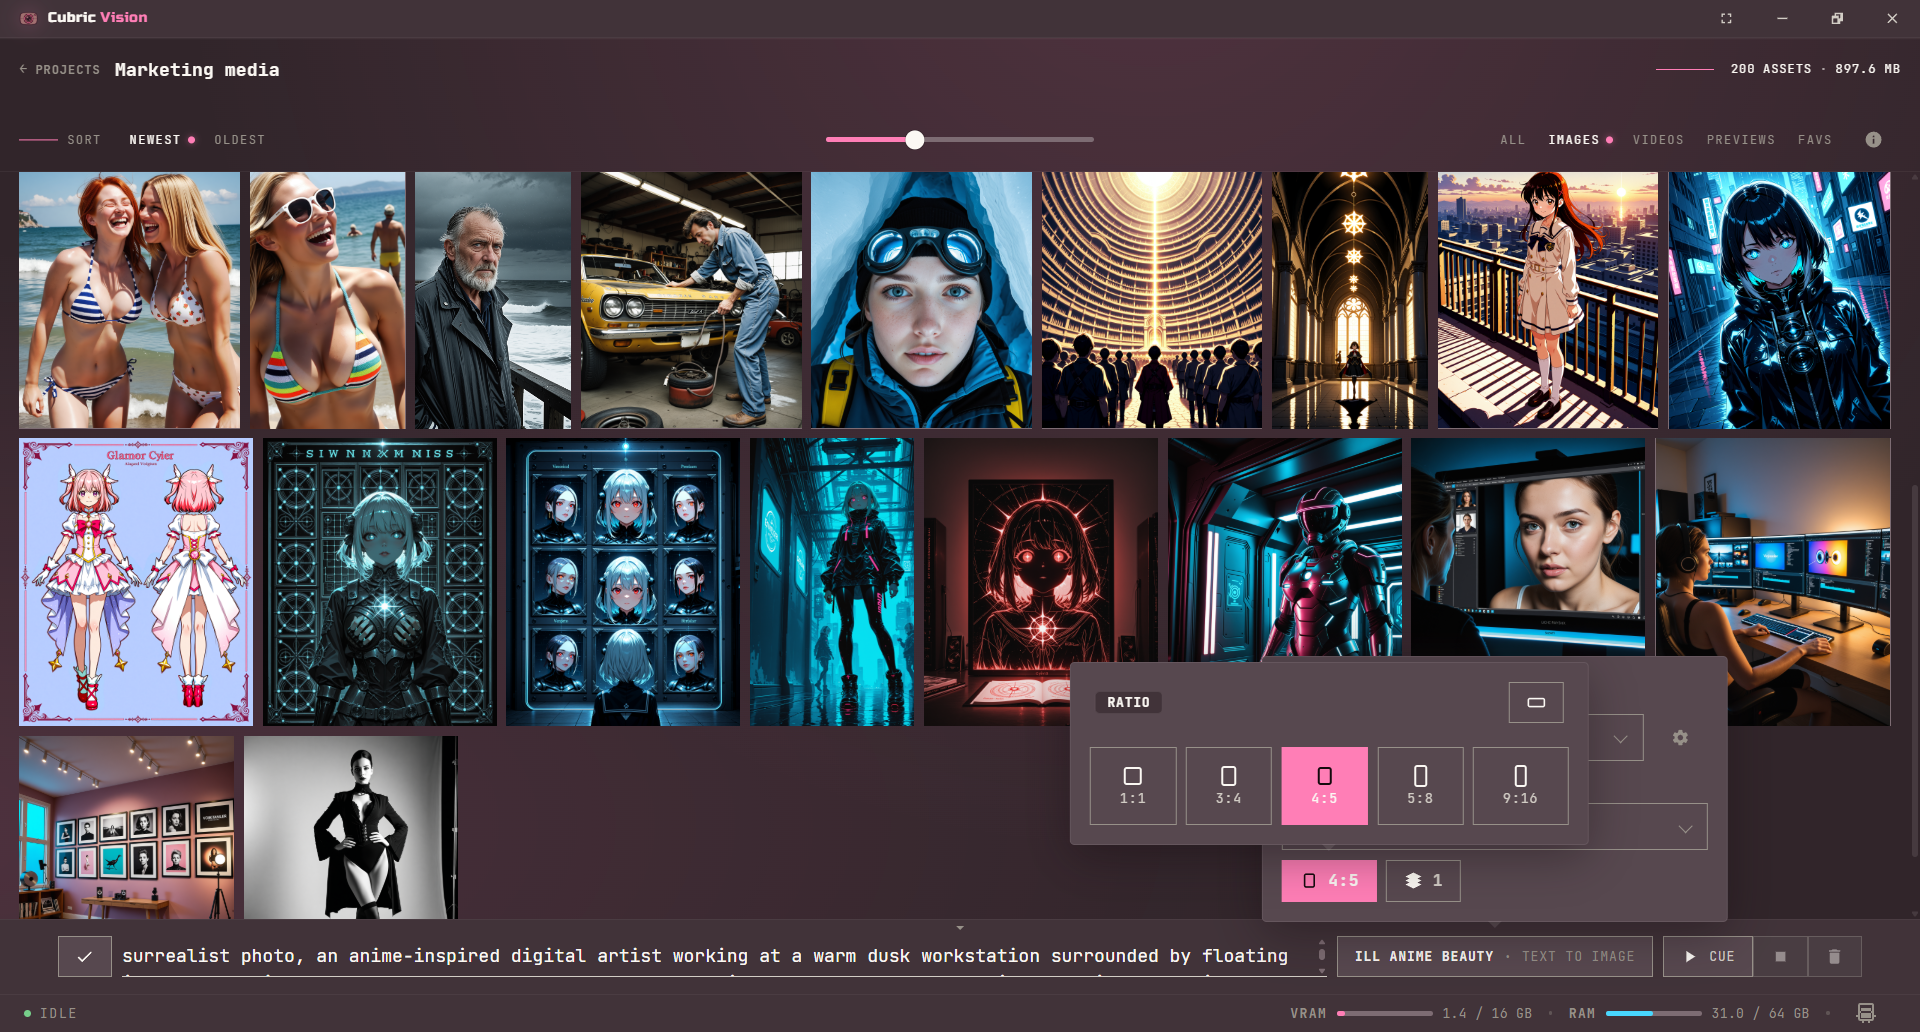Open the batch count stack button
The height and width of the screenshot is (1032, 1920).
(1423, 881)
